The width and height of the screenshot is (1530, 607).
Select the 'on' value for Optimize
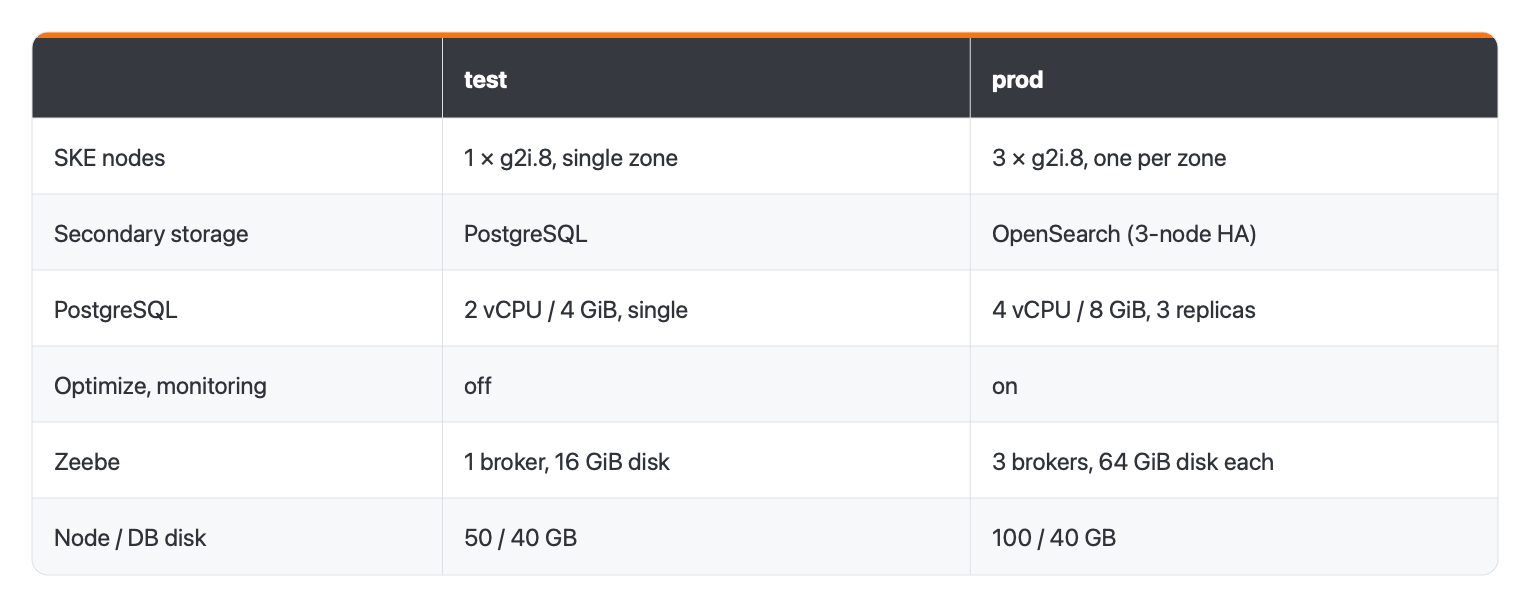(x=1004, y=385)
